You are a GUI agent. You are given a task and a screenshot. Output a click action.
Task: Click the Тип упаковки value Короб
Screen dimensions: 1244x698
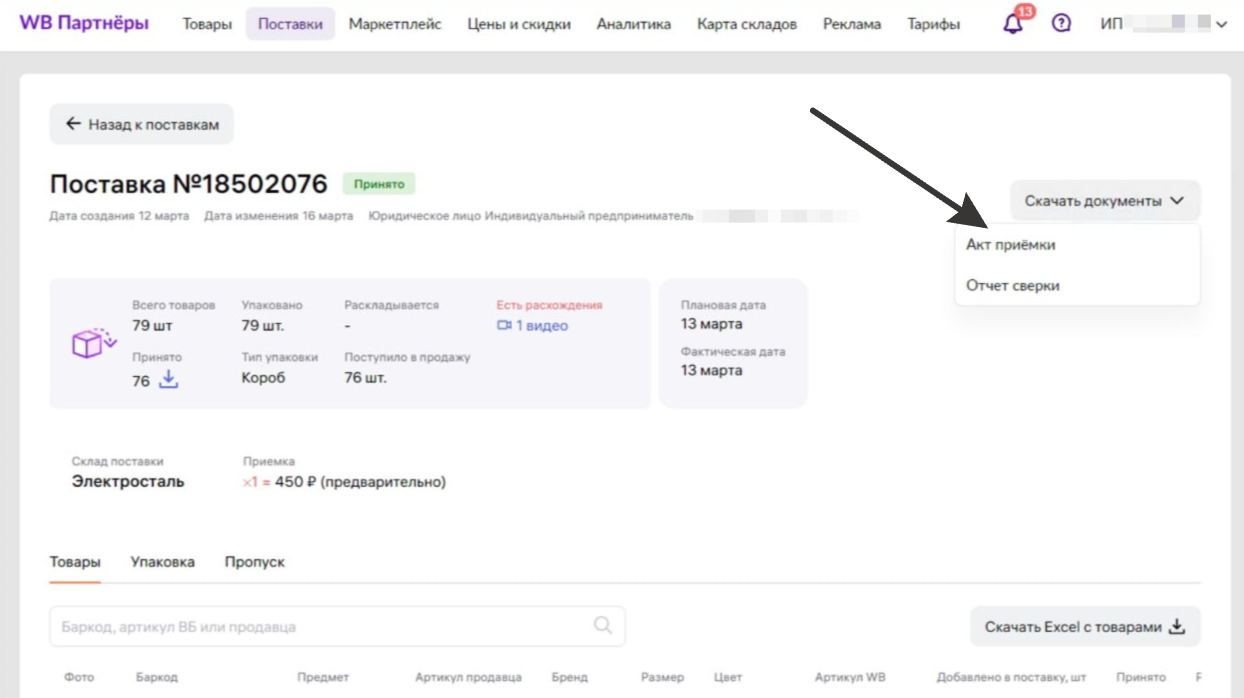[x=263, y=378]
